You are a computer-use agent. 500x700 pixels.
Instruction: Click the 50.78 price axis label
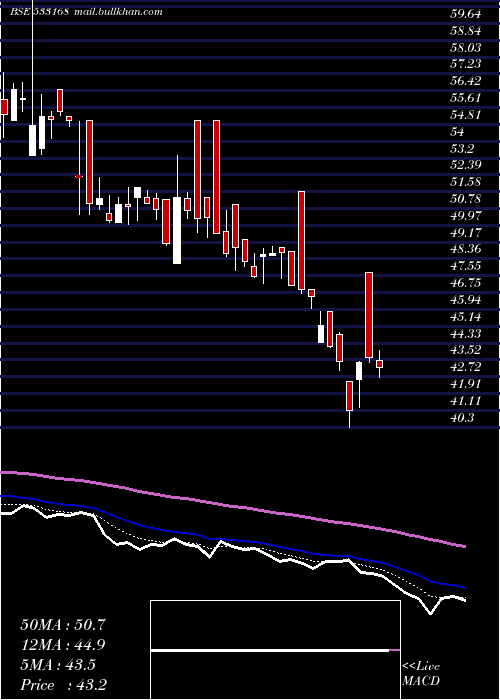point(466,199)
